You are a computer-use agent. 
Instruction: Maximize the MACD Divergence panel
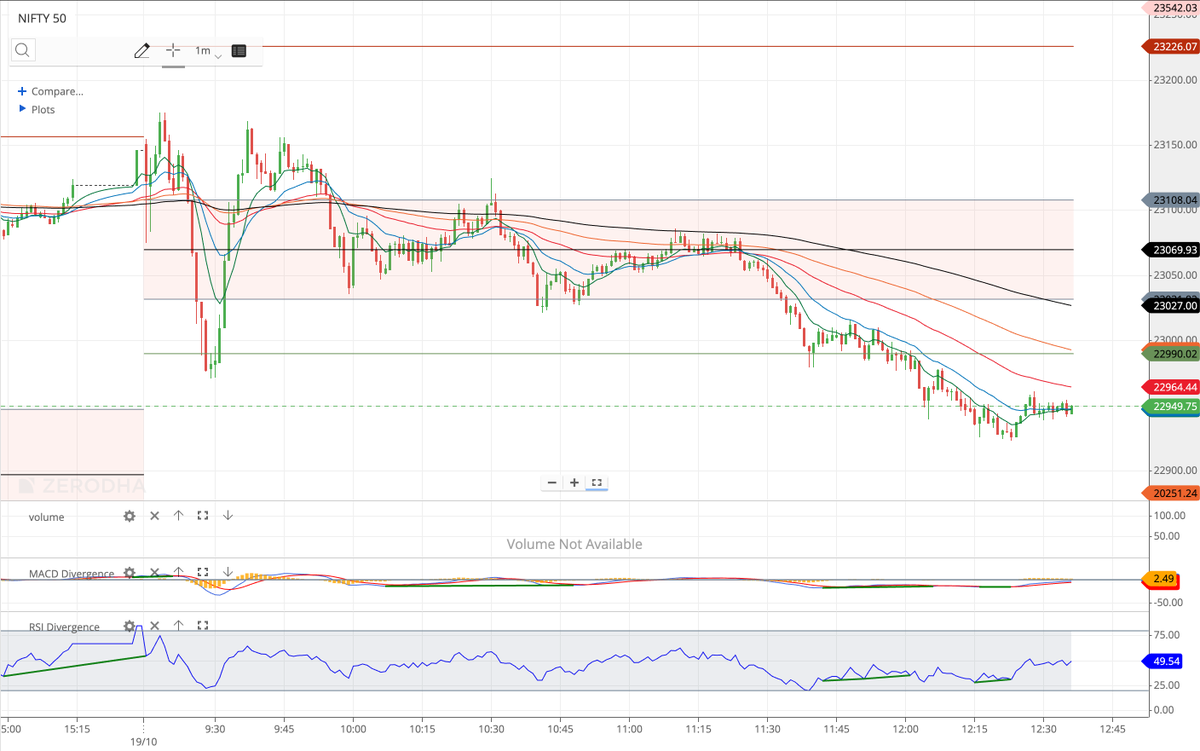pos(203,573)
